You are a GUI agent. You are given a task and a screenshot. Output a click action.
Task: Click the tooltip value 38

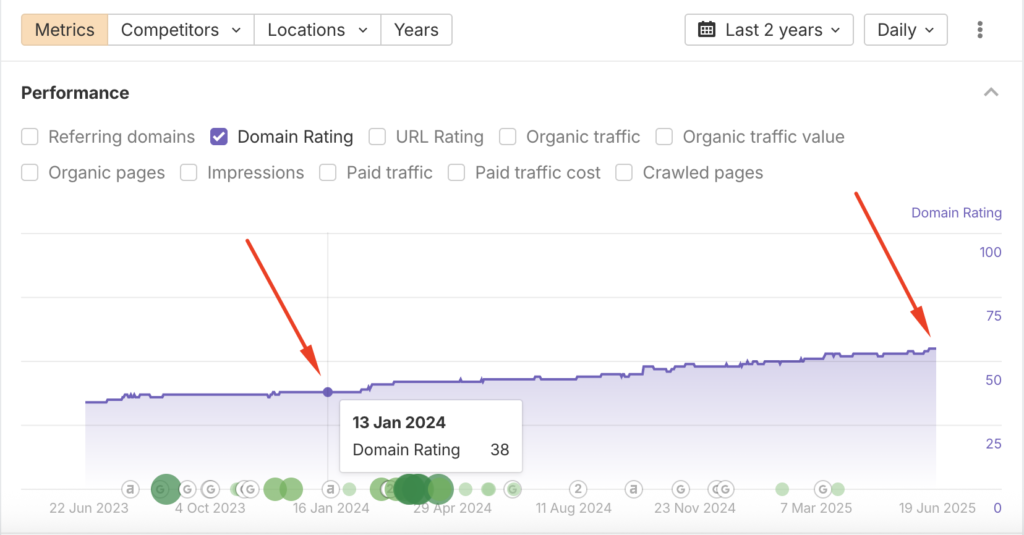pyautogui.click(x=500, y=450)
